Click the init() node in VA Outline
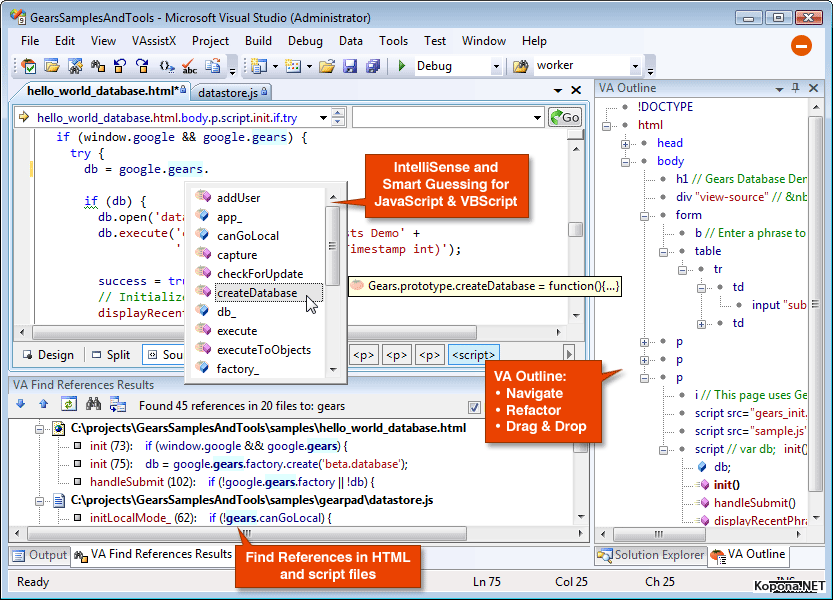This screenshot has width=833, height=600. (x=726, y=485)
